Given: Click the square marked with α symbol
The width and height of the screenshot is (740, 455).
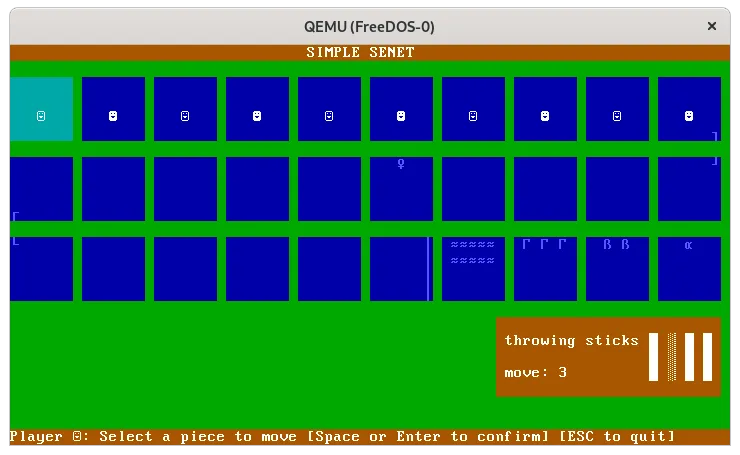Looking at the screenshot, I should pyautogui.click(x=690, y=269).
